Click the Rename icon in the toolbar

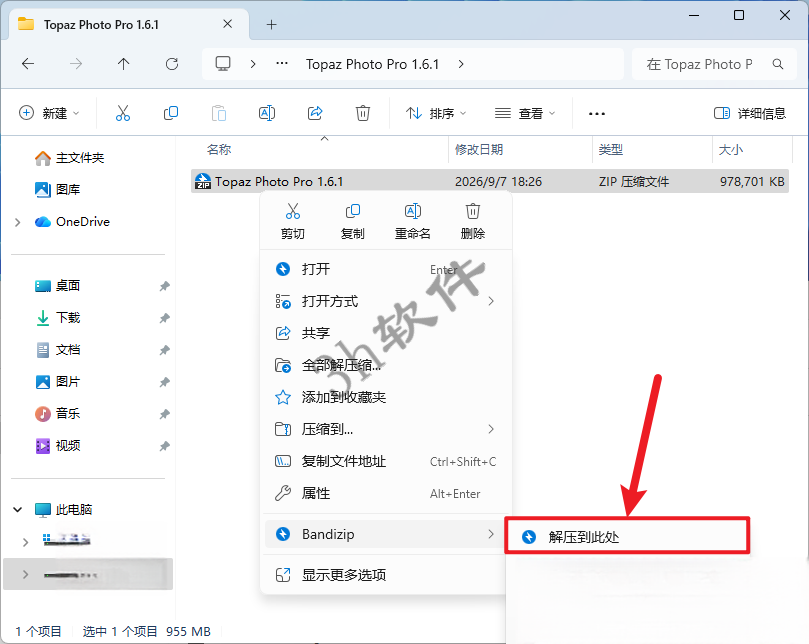click(x=267, y=113)
